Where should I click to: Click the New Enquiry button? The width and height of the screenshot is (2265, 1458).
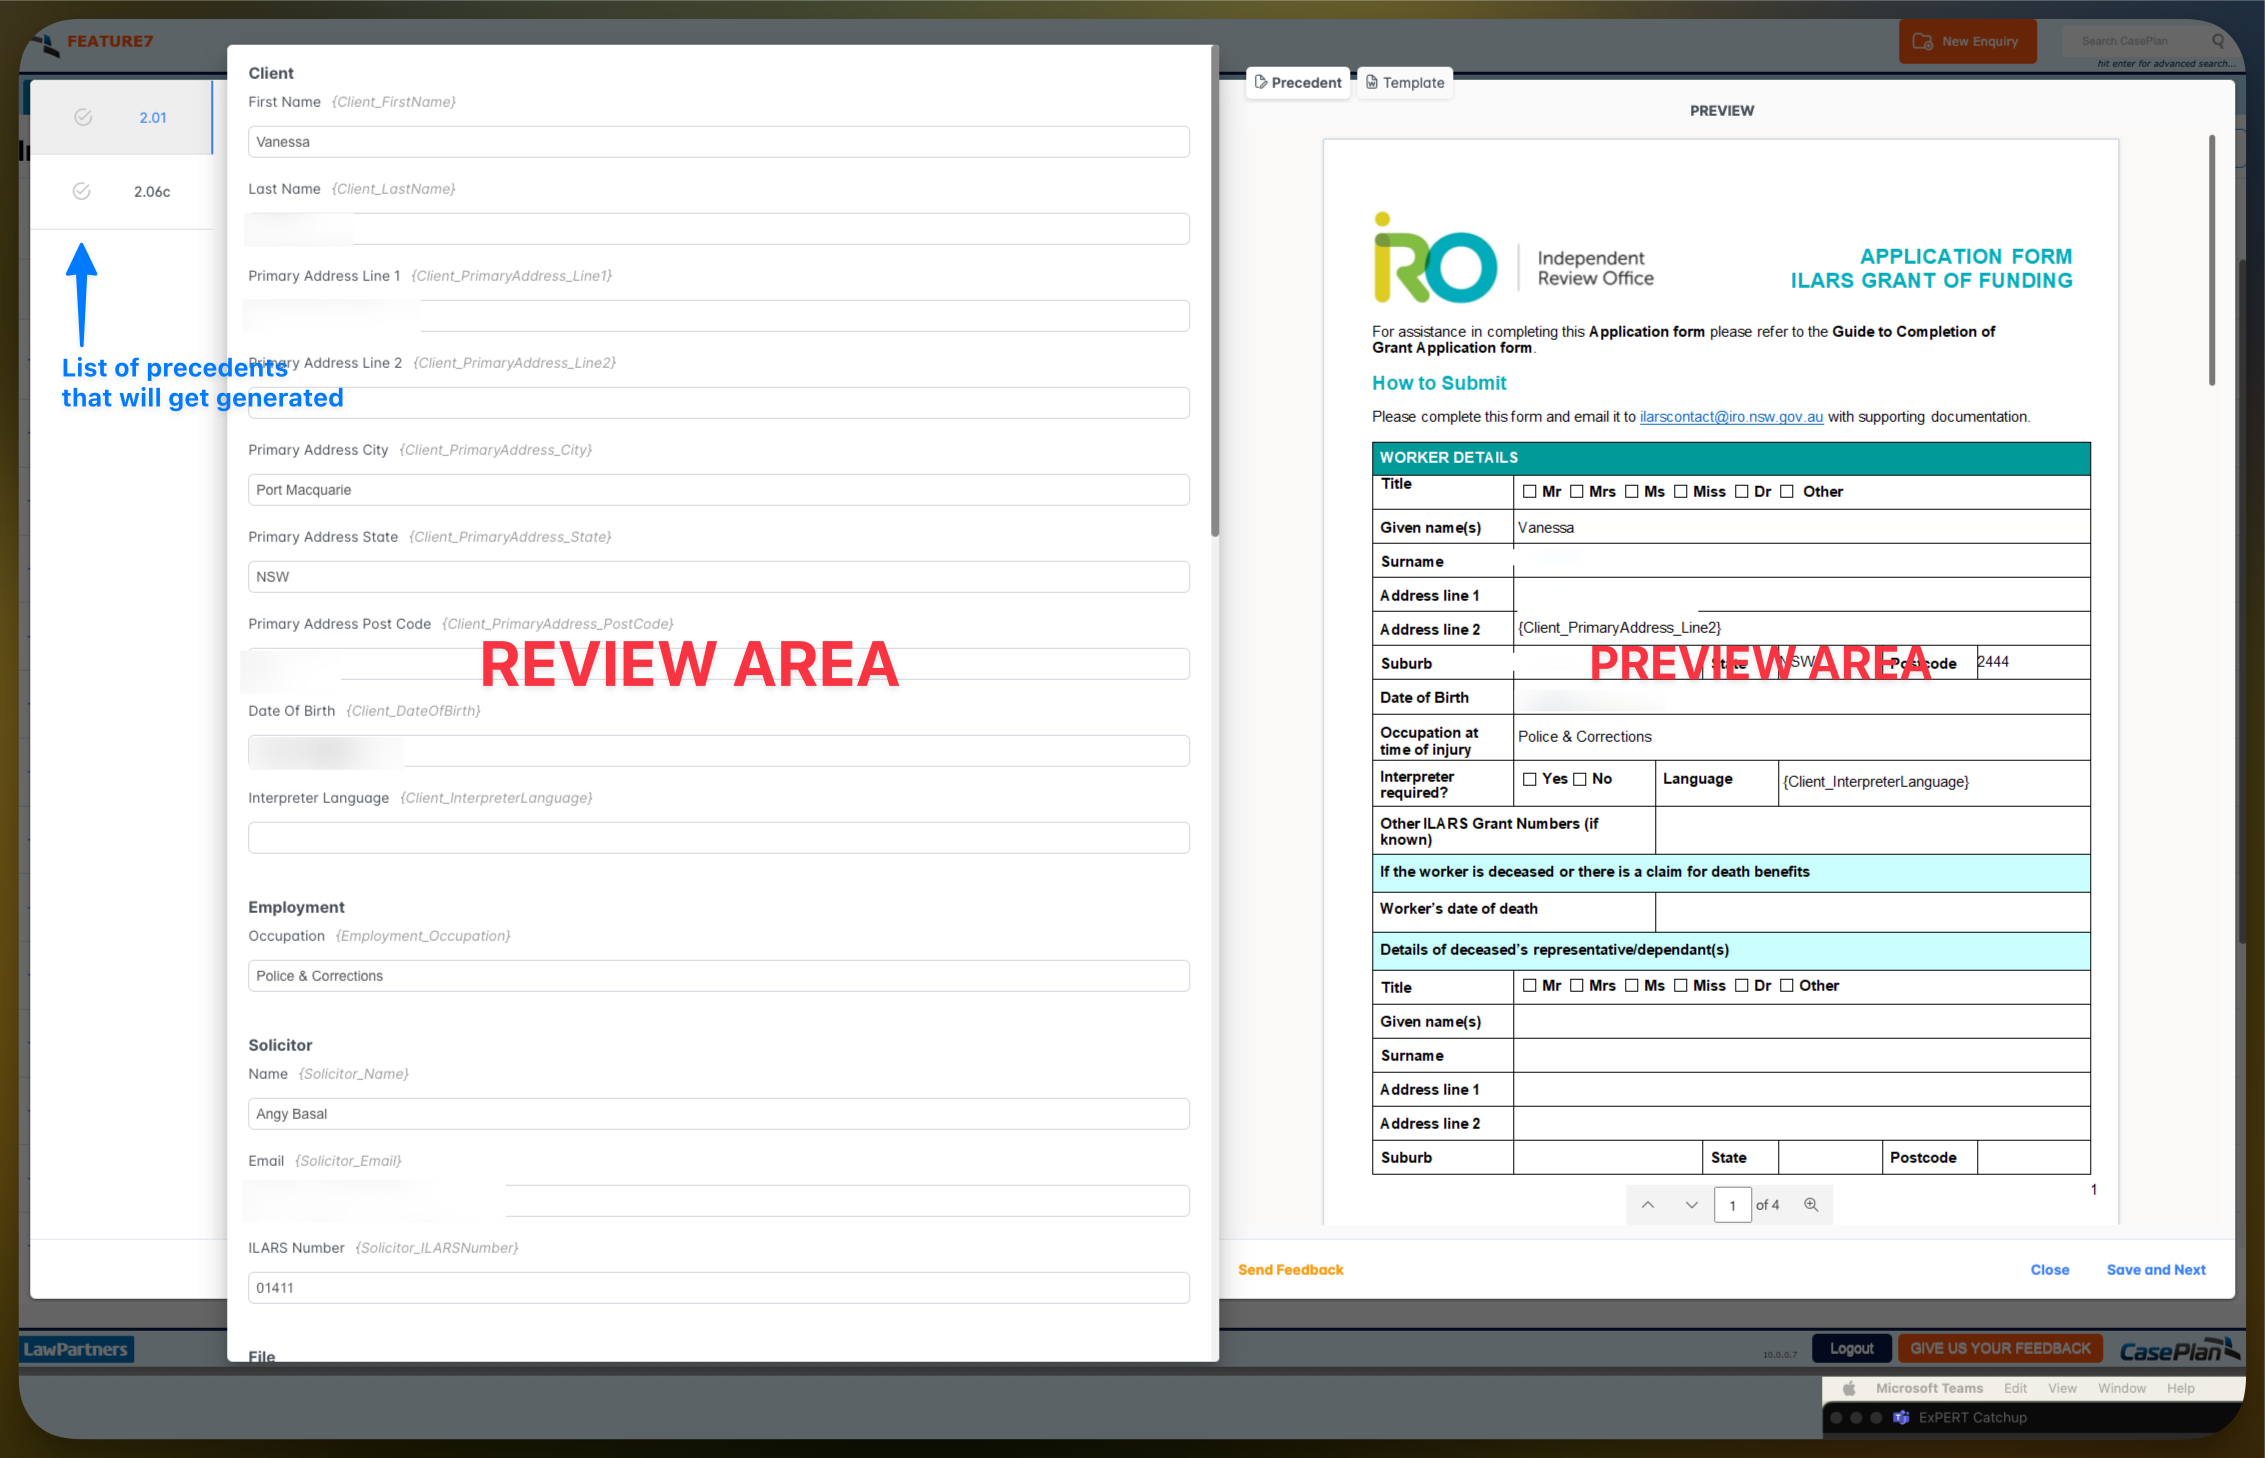click(1968, 41)
